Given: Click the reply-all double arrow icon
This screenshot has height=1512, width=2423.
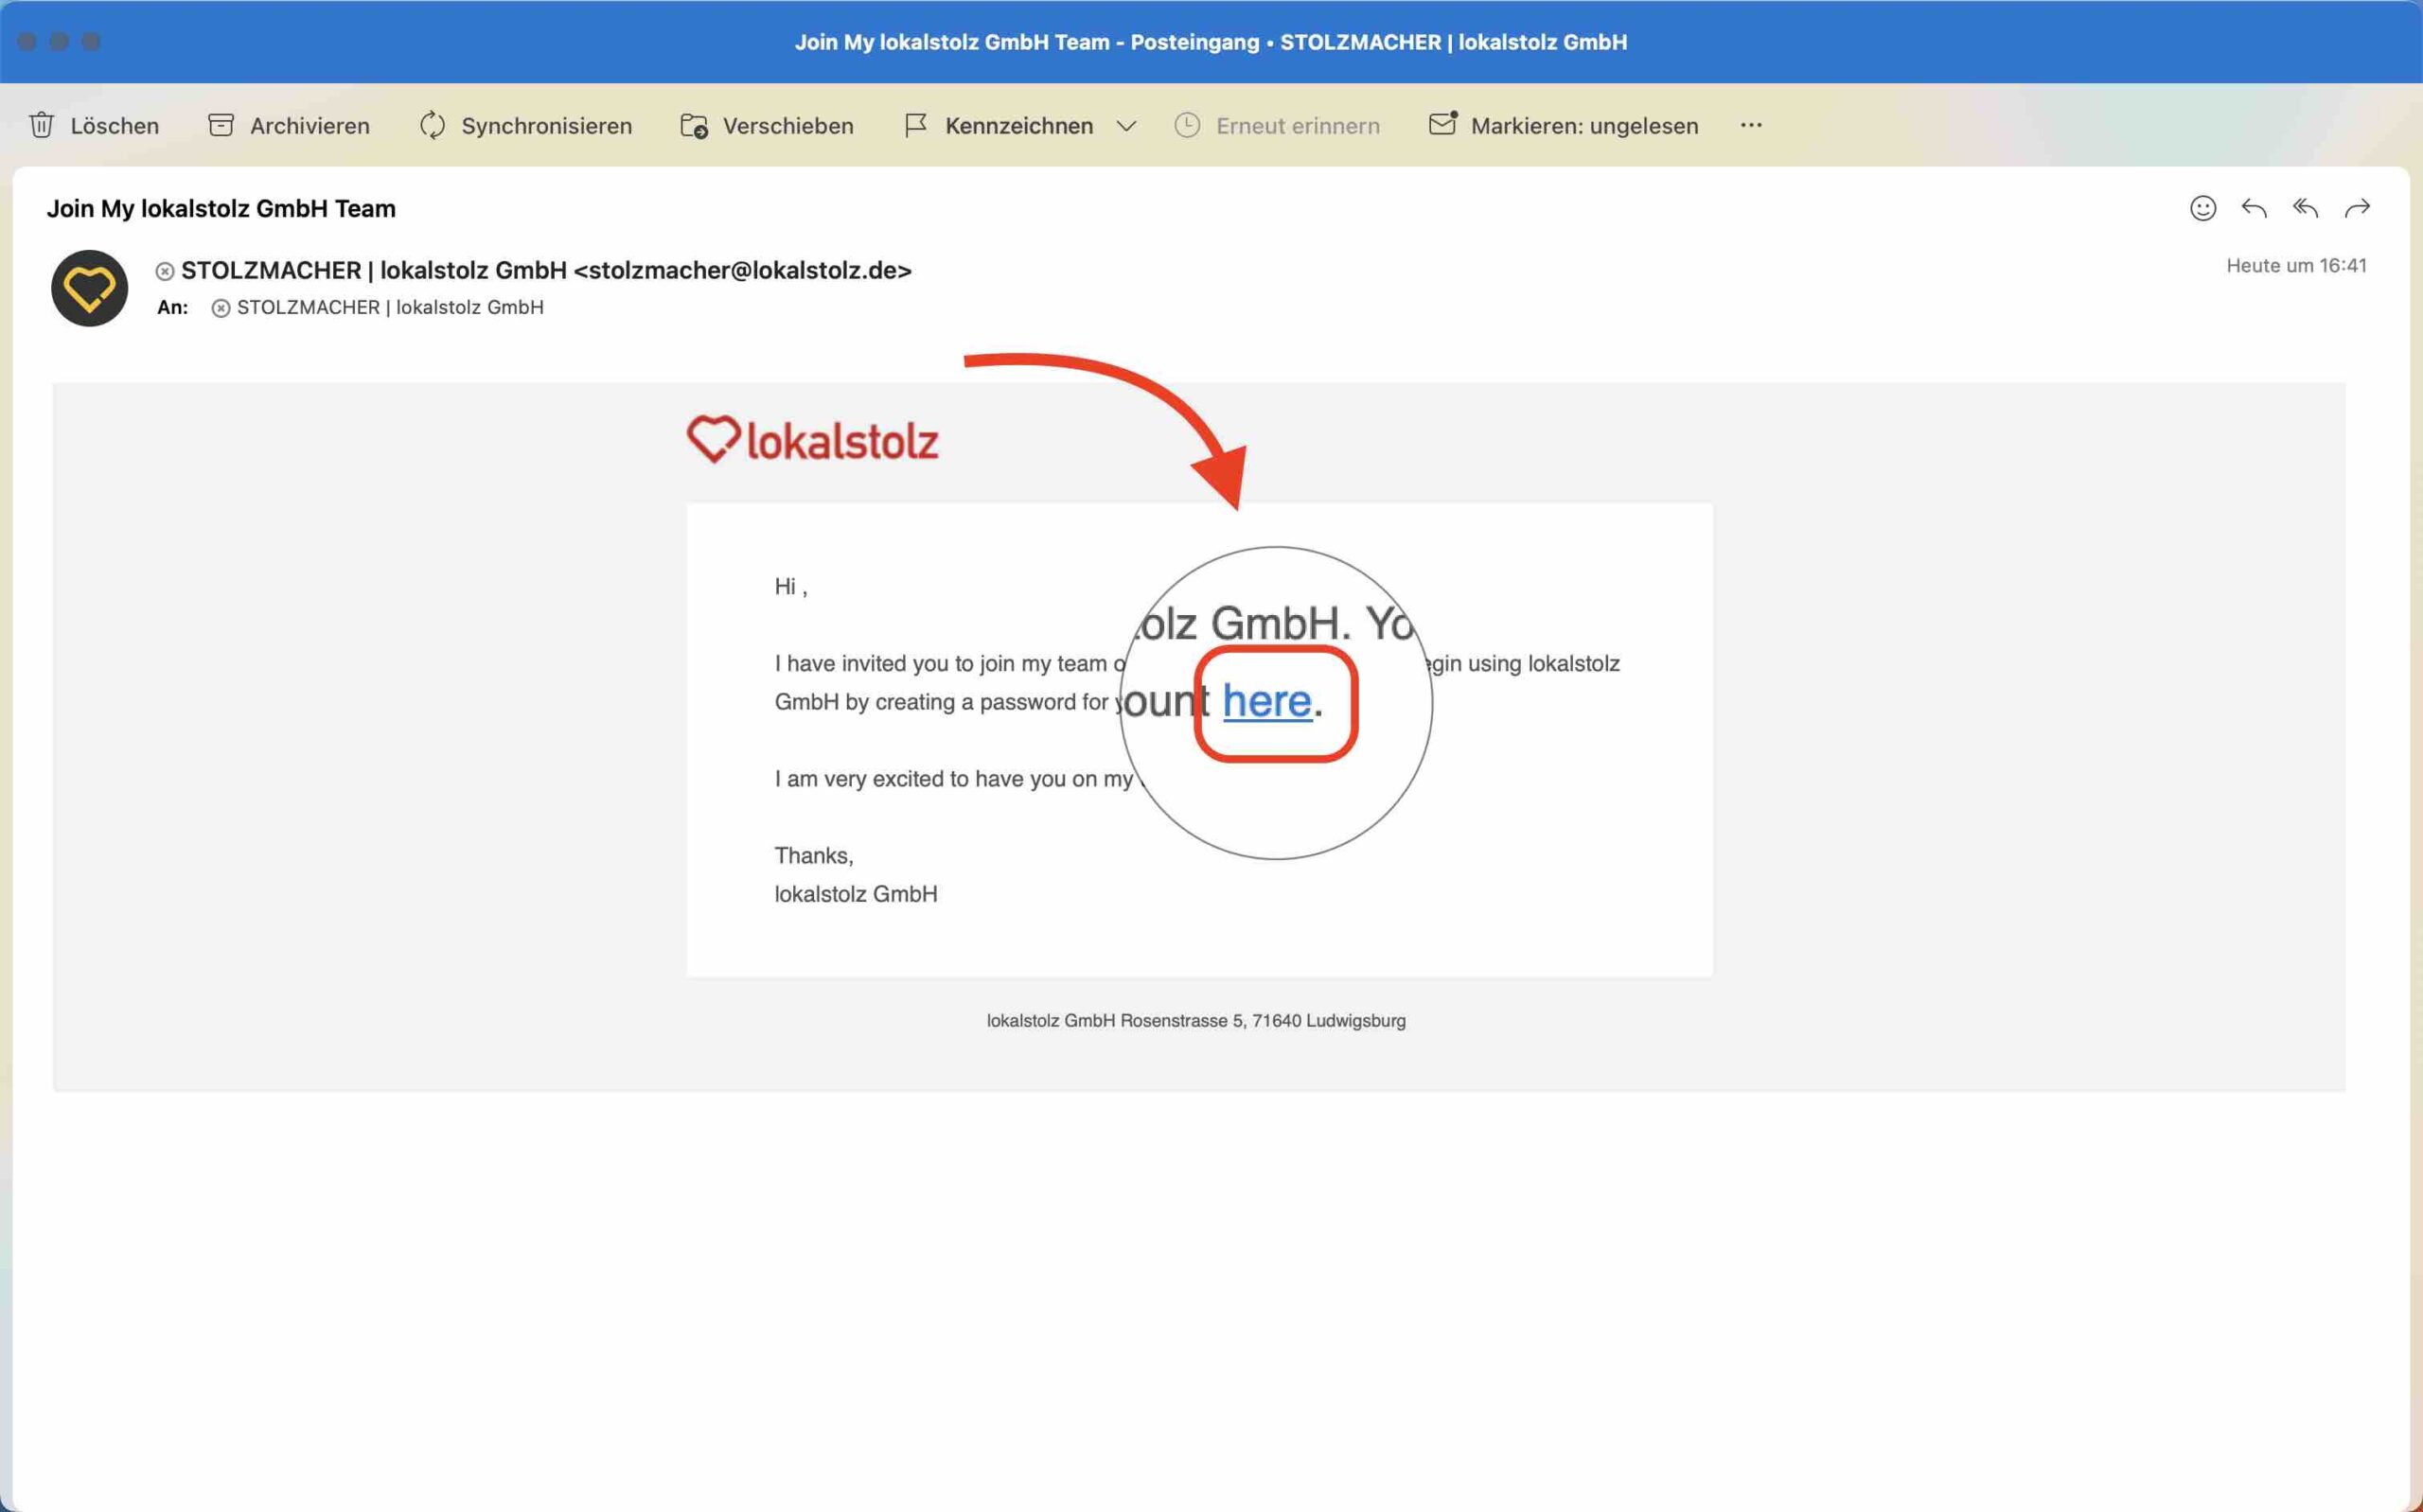Looking at the screenshot, I should (2305, 208).
